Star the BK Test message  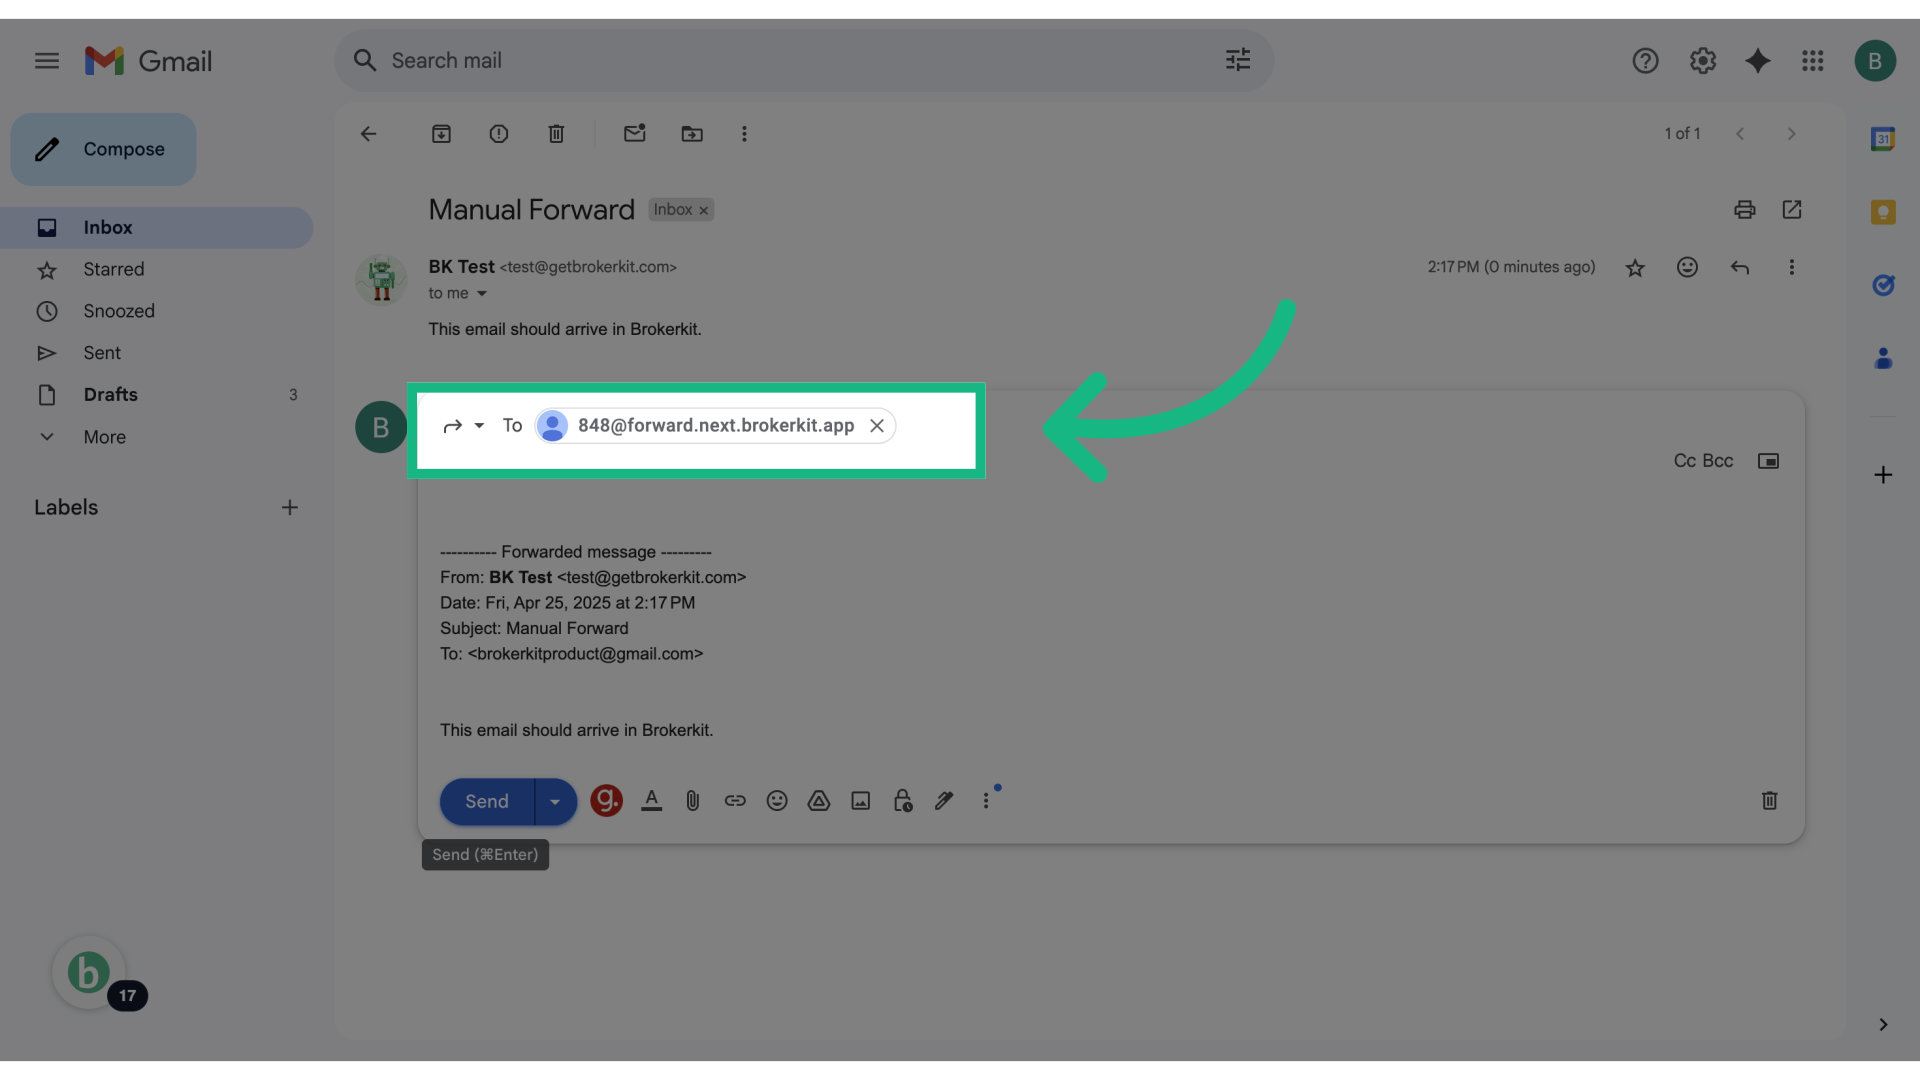pyautogui.click(x=1635, y=268)
